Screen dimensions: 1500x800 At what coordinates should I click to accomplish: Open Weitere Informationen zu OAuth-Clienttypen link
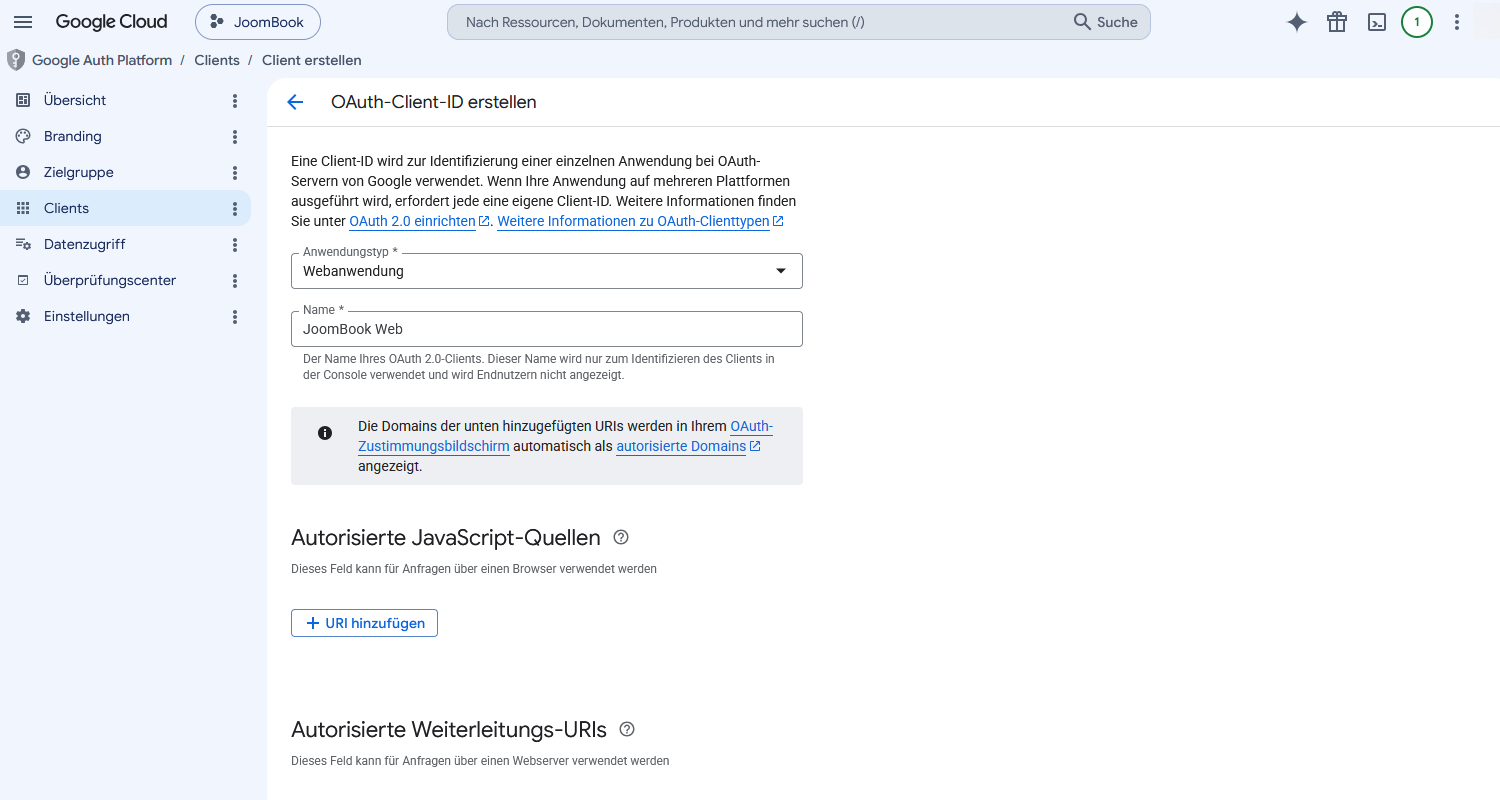coord(640,221)
